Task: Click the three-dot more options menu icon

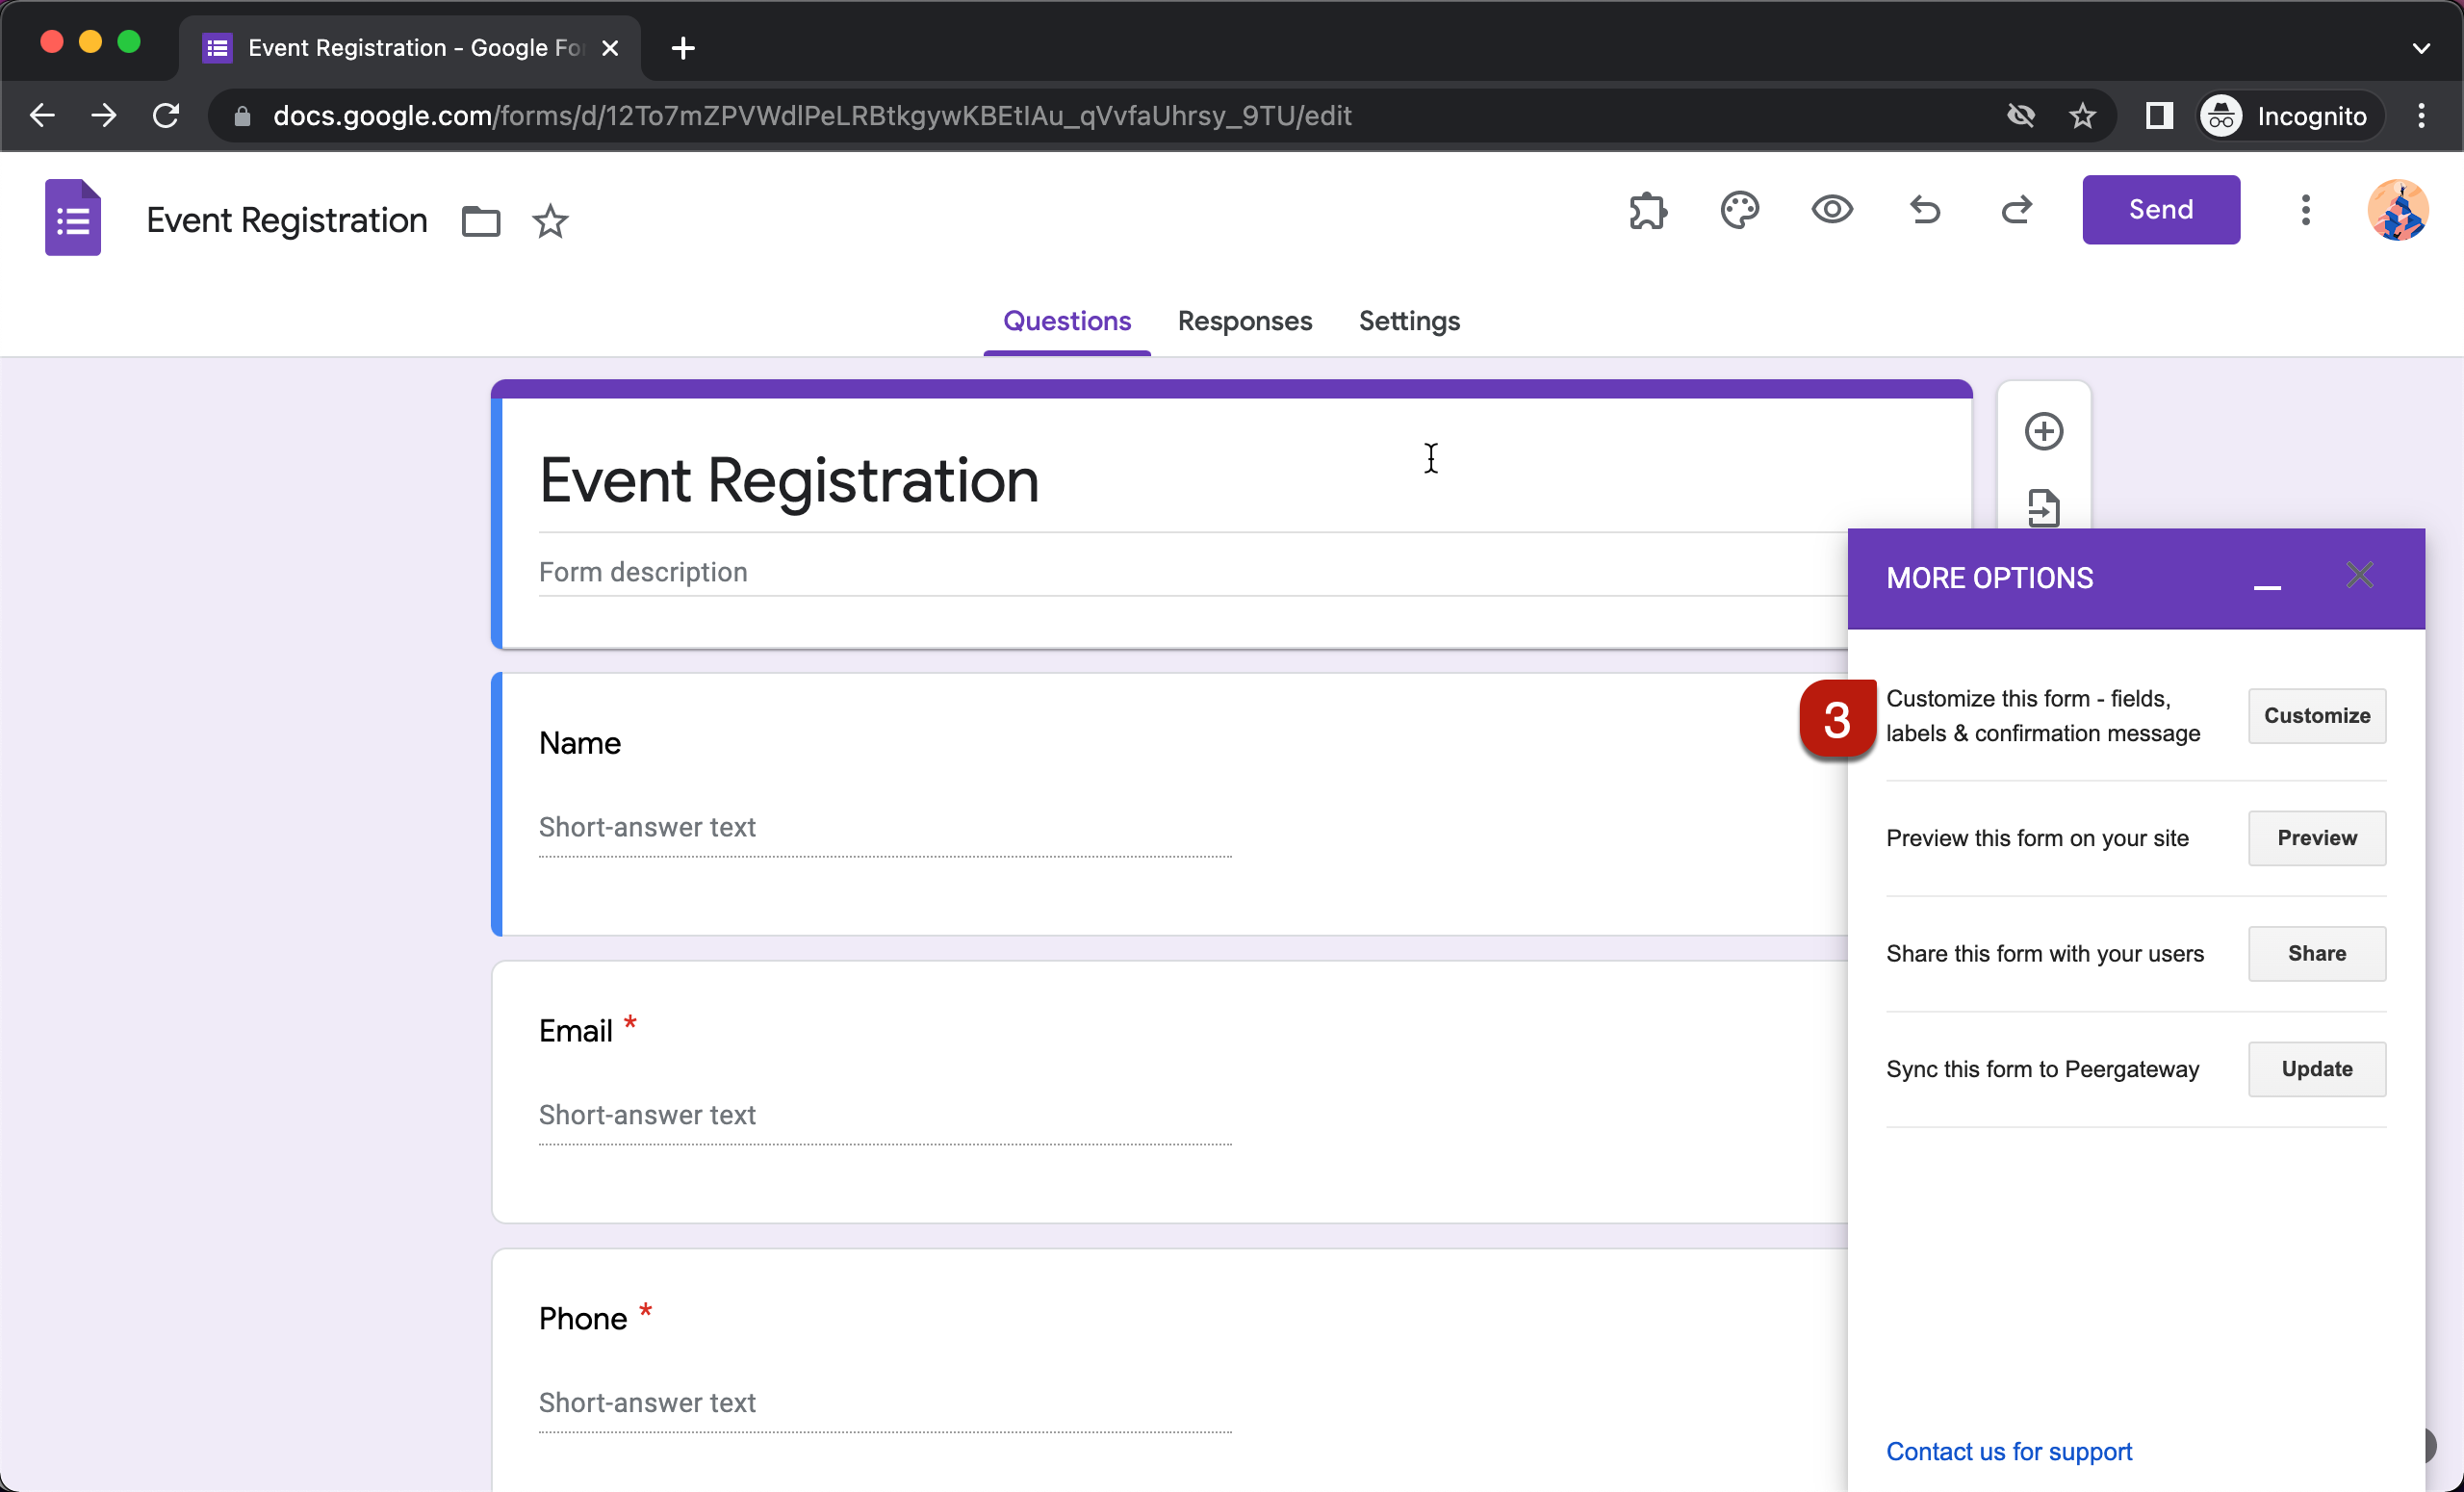Action: coord(2305,210)
